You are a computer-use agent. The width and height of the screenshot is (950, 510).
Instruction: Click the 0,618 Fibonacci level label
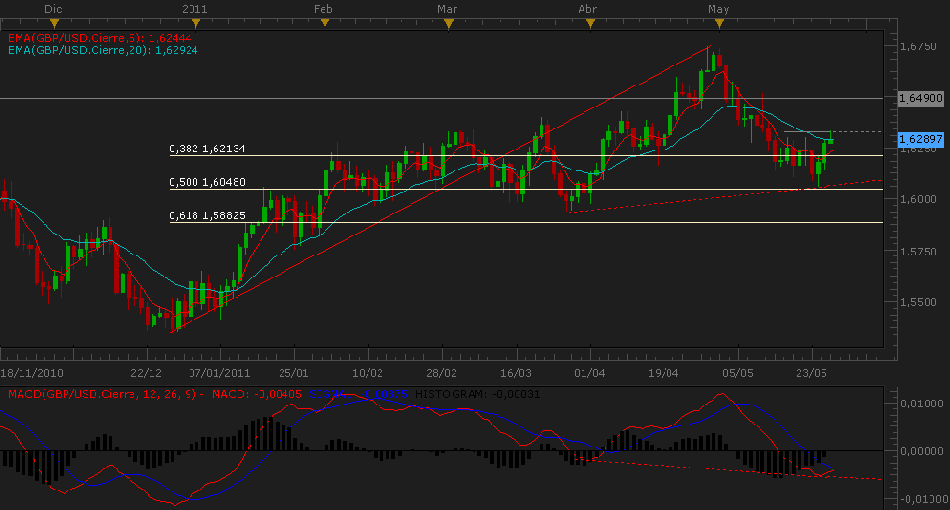pos(207,215)
